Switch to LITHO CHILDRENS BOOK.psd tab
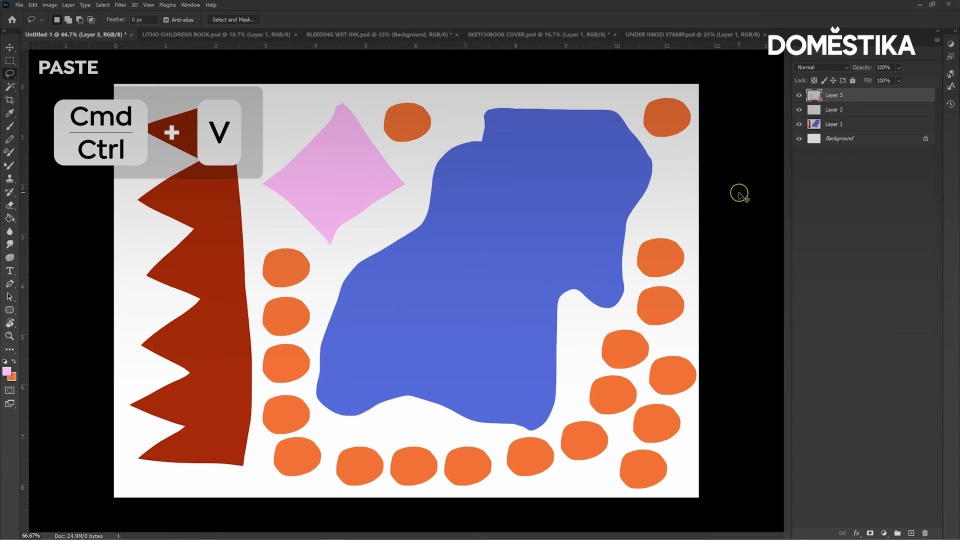Screen dimensions: 960x540 [215, 34]
